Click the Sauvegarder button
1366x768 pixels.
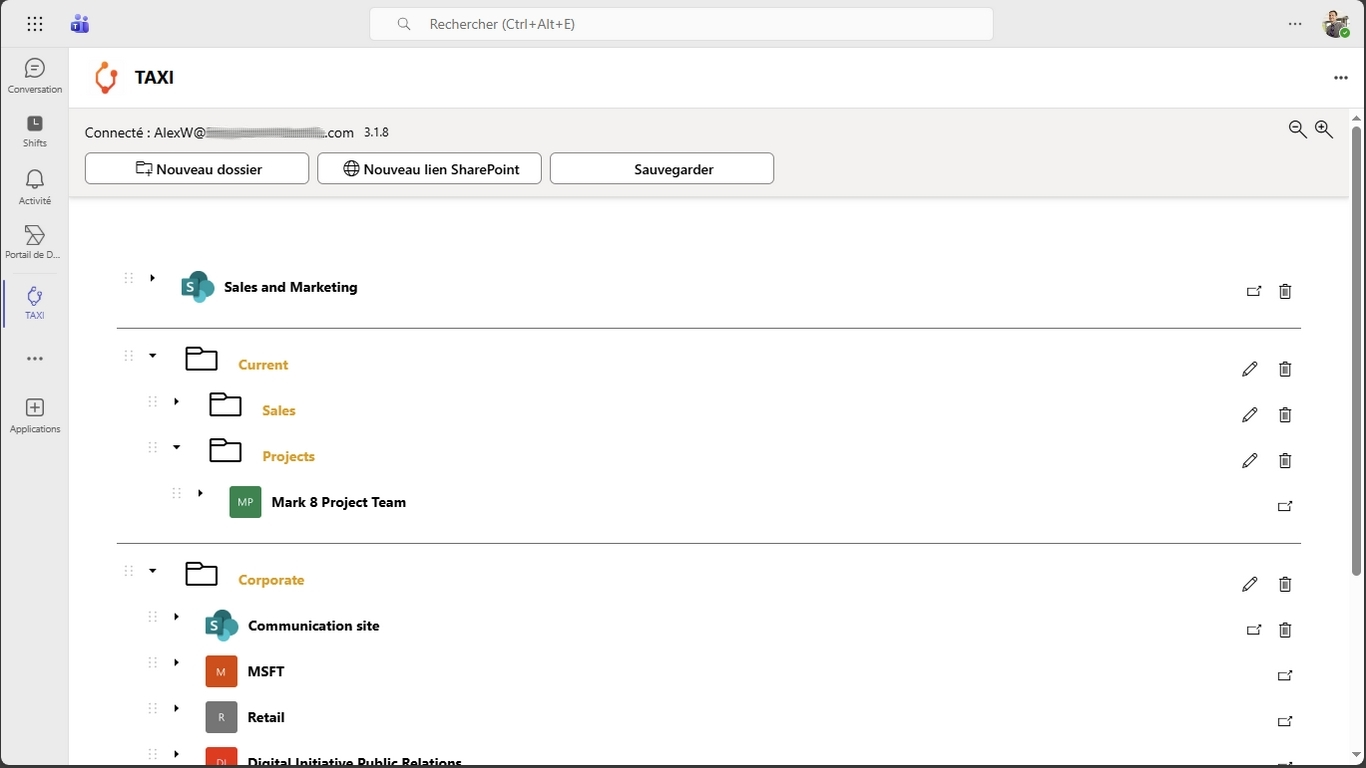661,169
